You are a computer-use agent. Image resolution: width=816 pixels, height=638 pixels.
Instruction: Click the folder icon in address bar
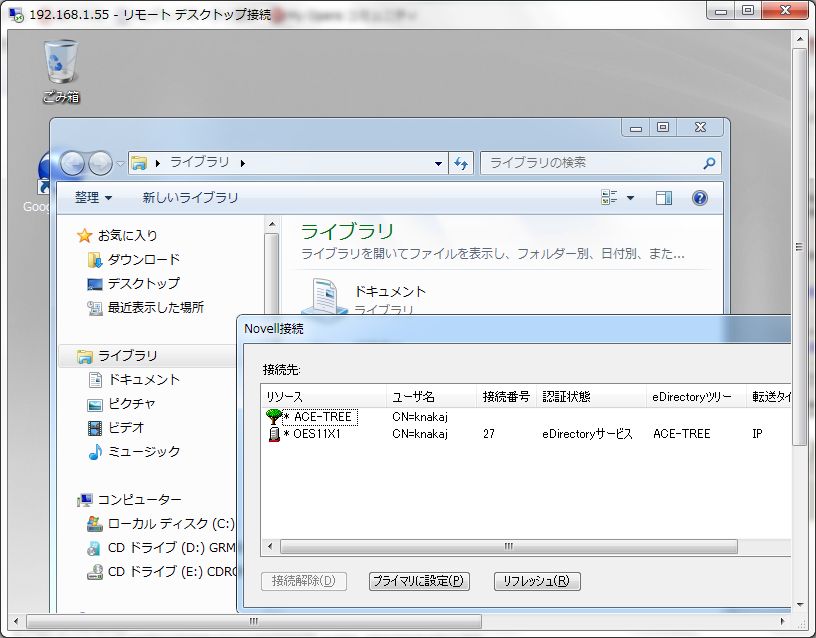point(139,163)
